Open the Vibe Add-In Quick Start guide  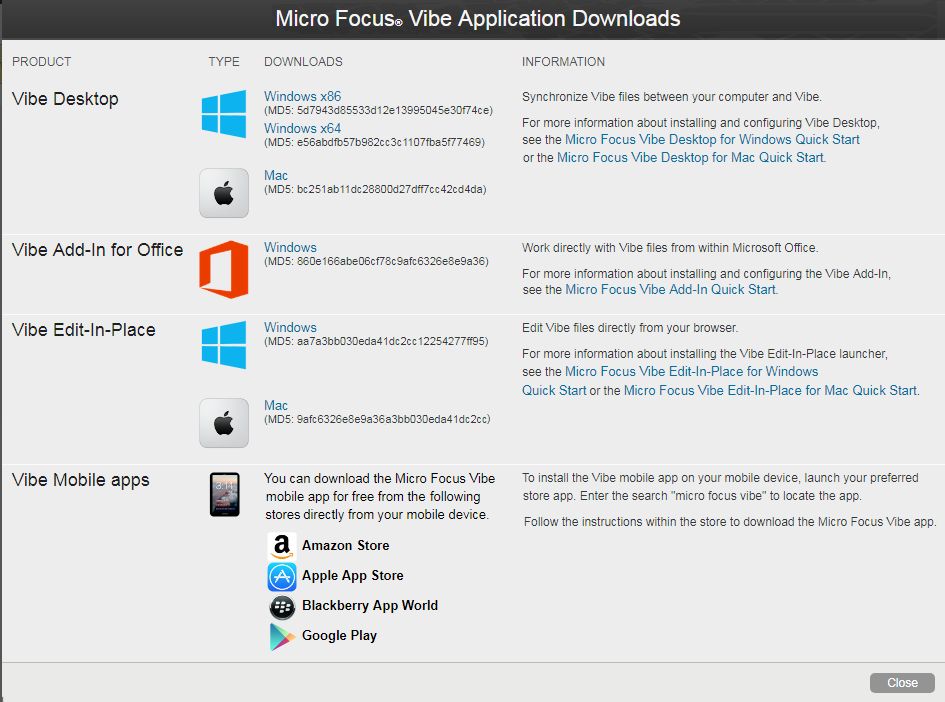point(670,290)
